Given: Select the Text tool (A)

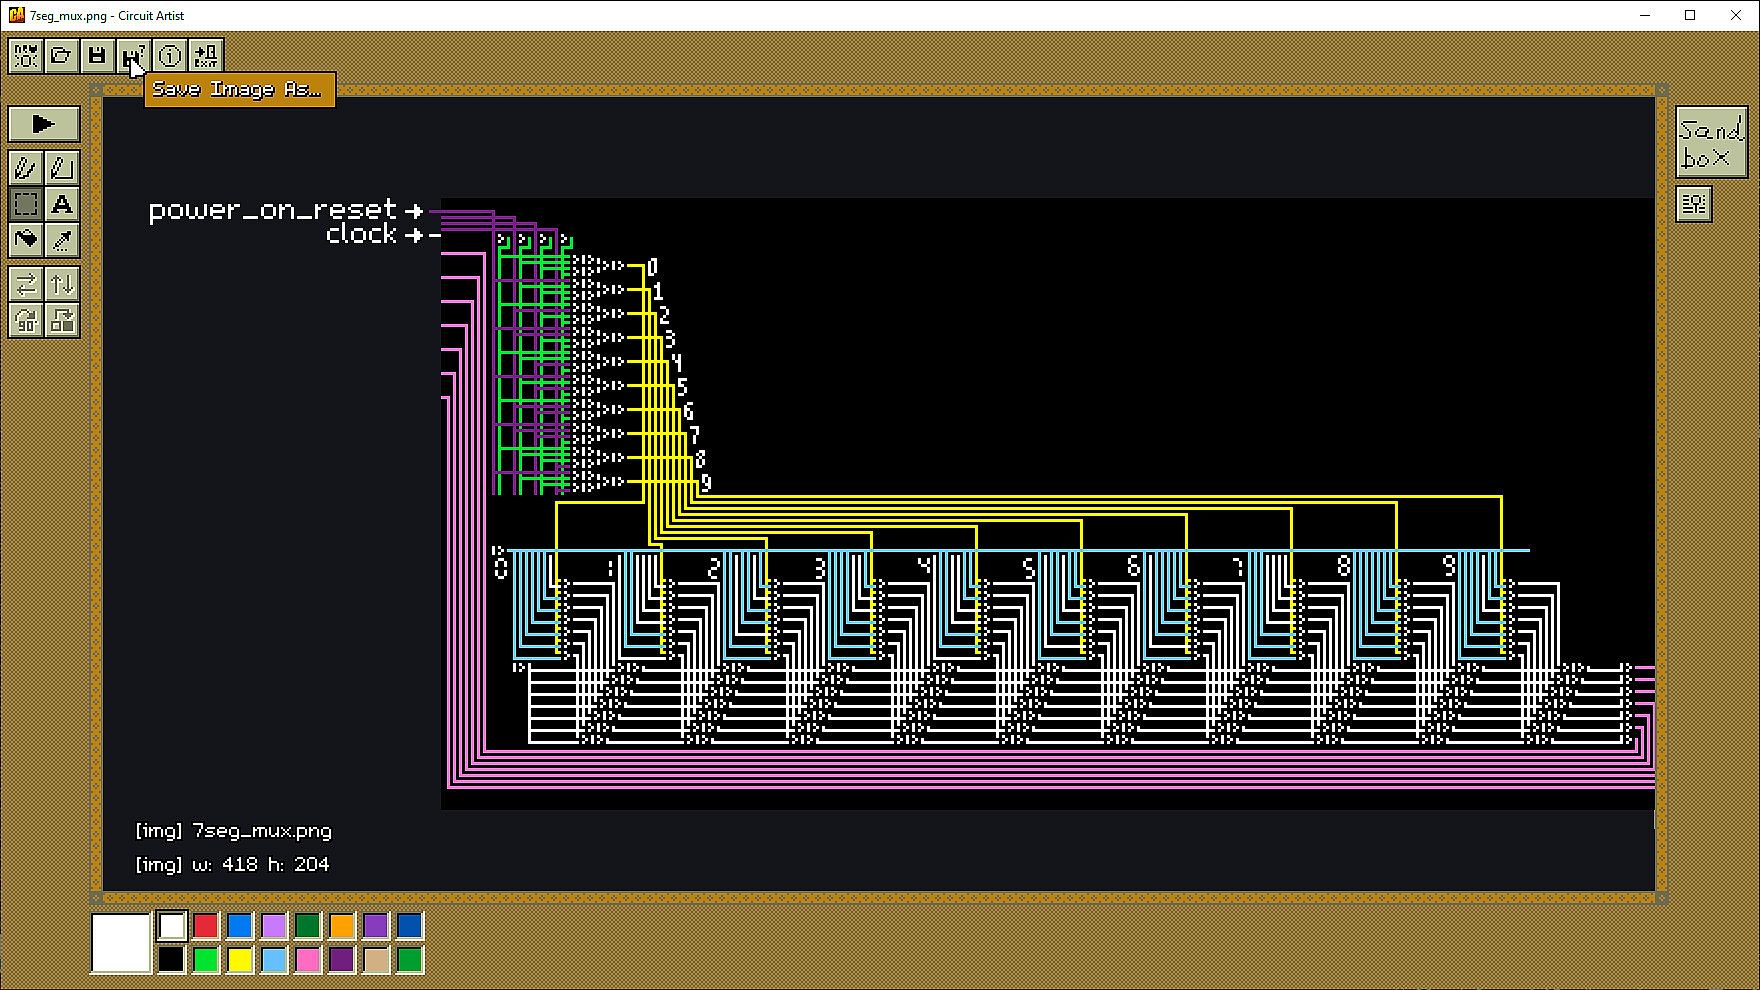Looking at the screenshot, I should [x=62, y=204].
